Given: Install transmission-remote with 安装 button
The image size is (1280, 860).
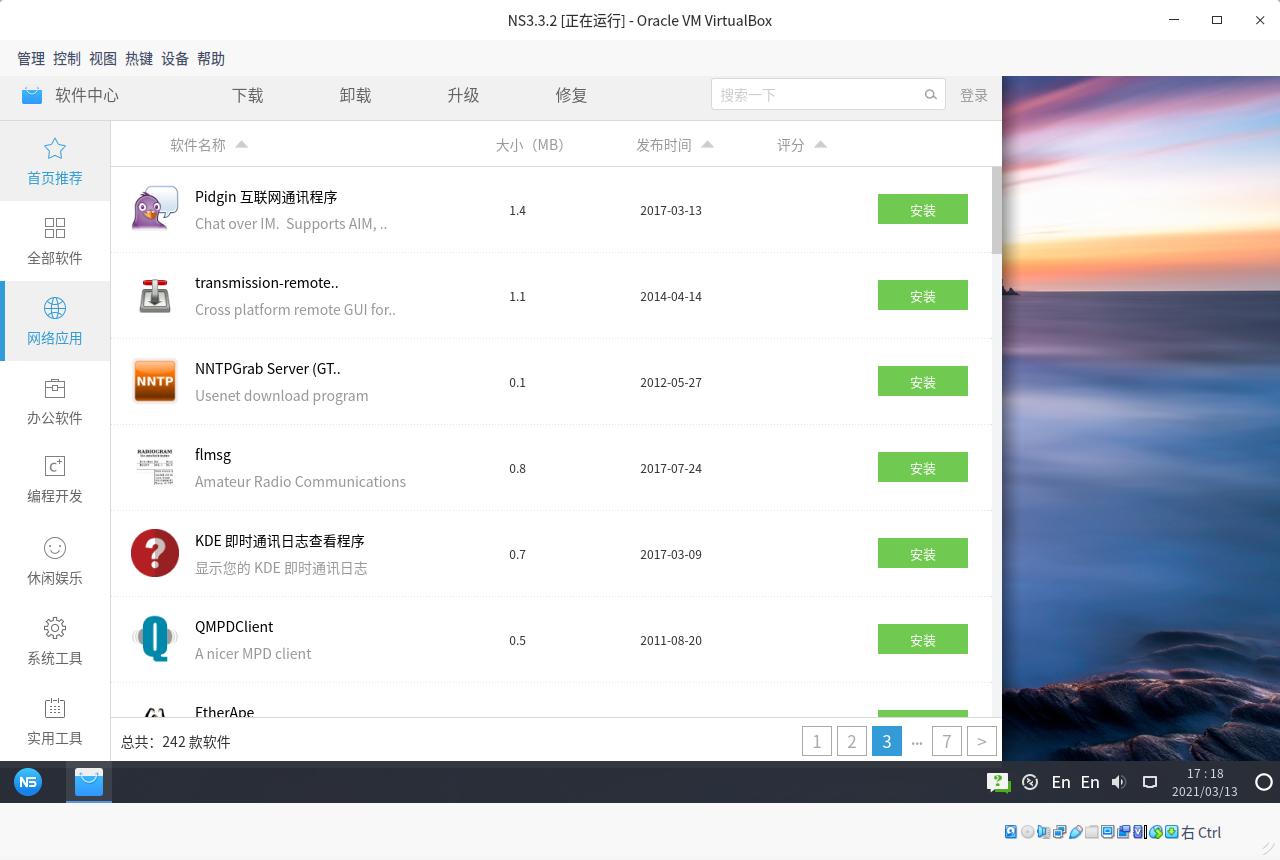Looking at the screenshot, I should [923, 295].
